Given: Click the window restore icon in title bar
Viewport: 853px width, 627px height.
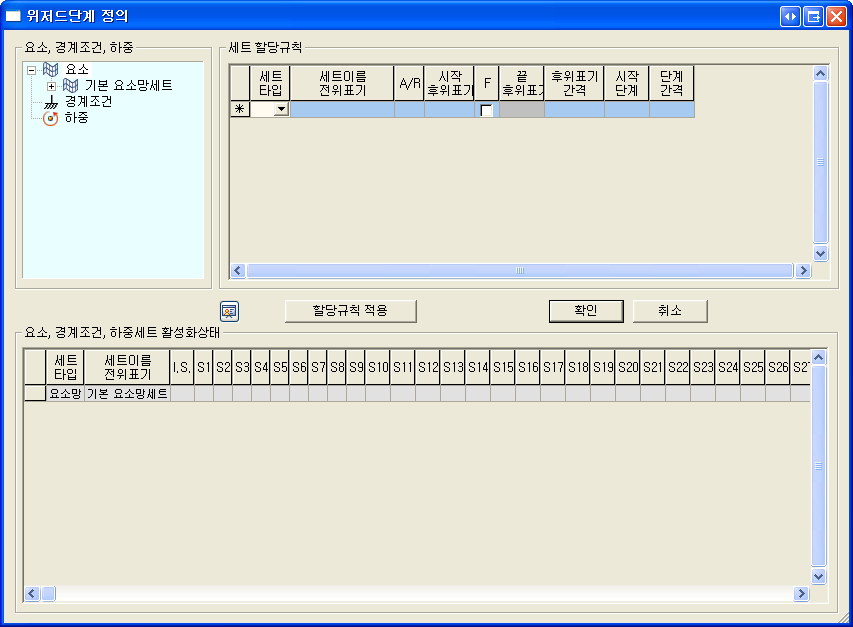Looking at the screenshot, I should click(x=813, y=17).
